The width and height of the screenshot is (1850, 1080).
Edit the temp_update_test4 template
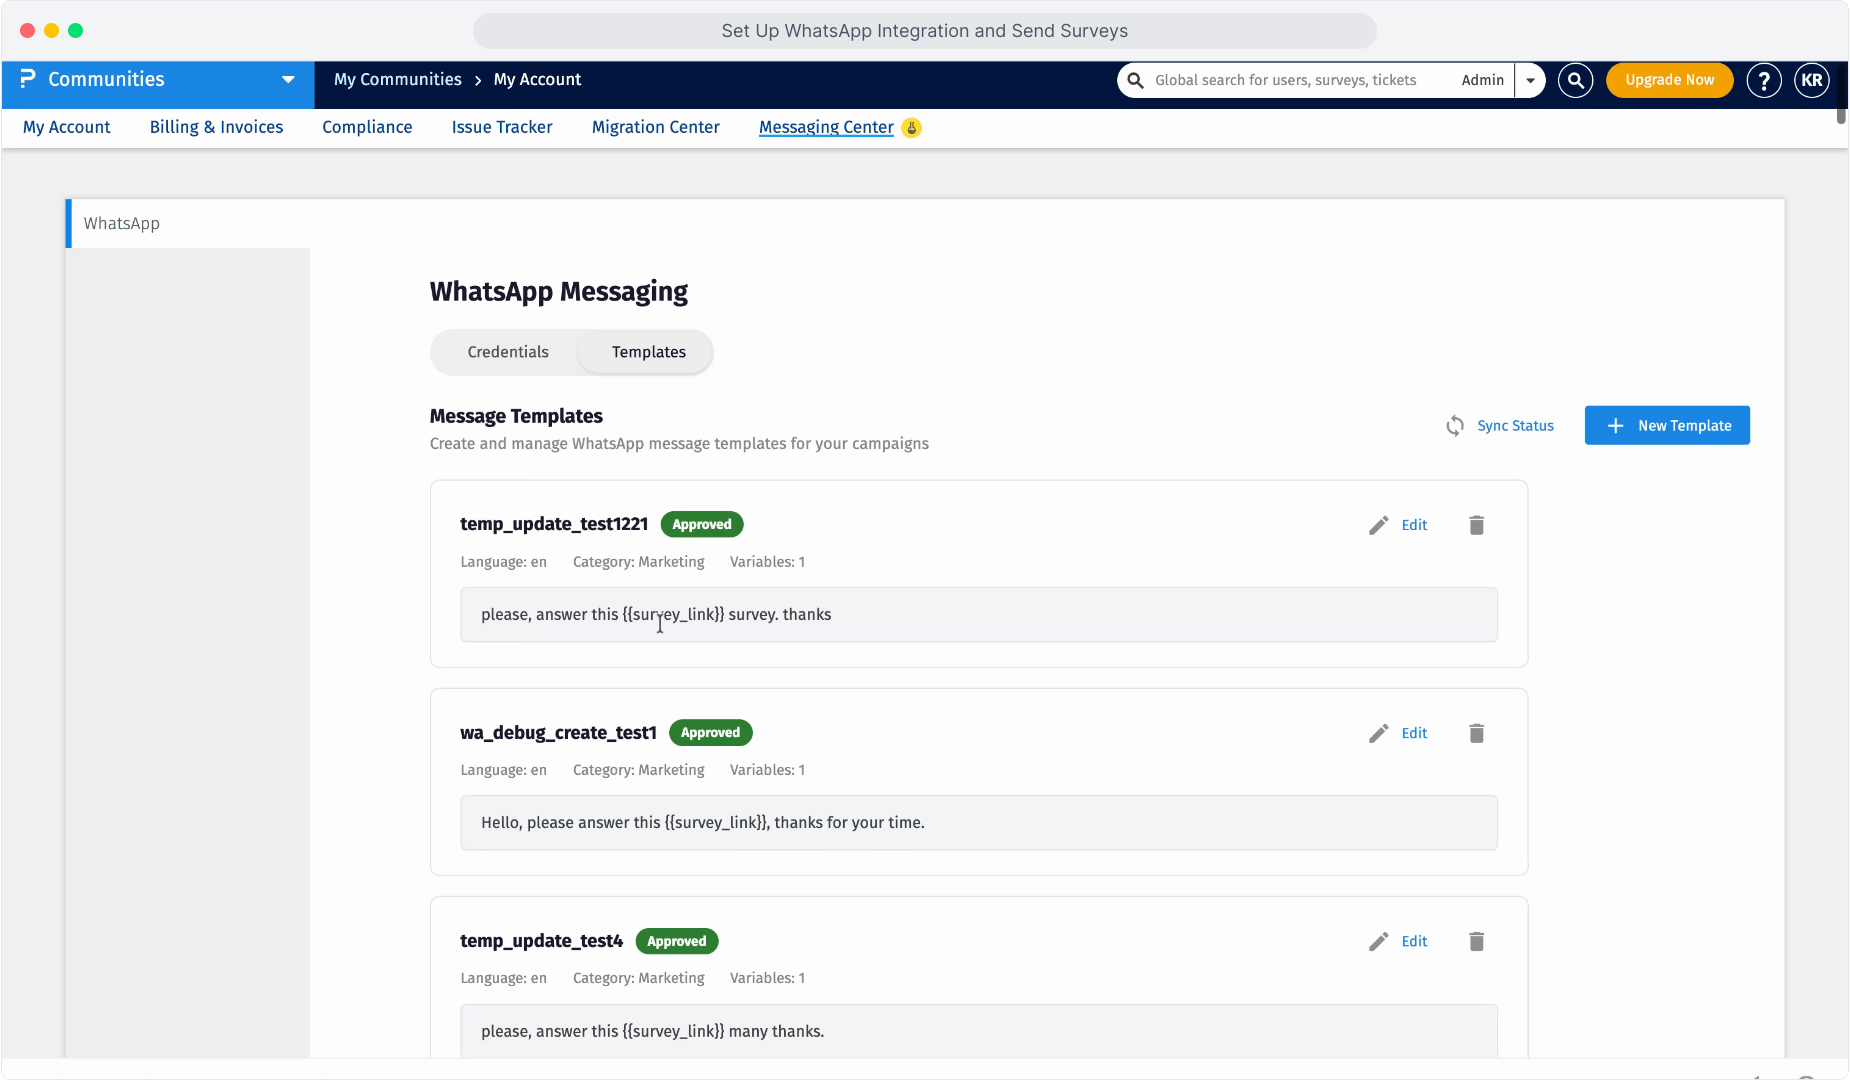click(1414, 941)
